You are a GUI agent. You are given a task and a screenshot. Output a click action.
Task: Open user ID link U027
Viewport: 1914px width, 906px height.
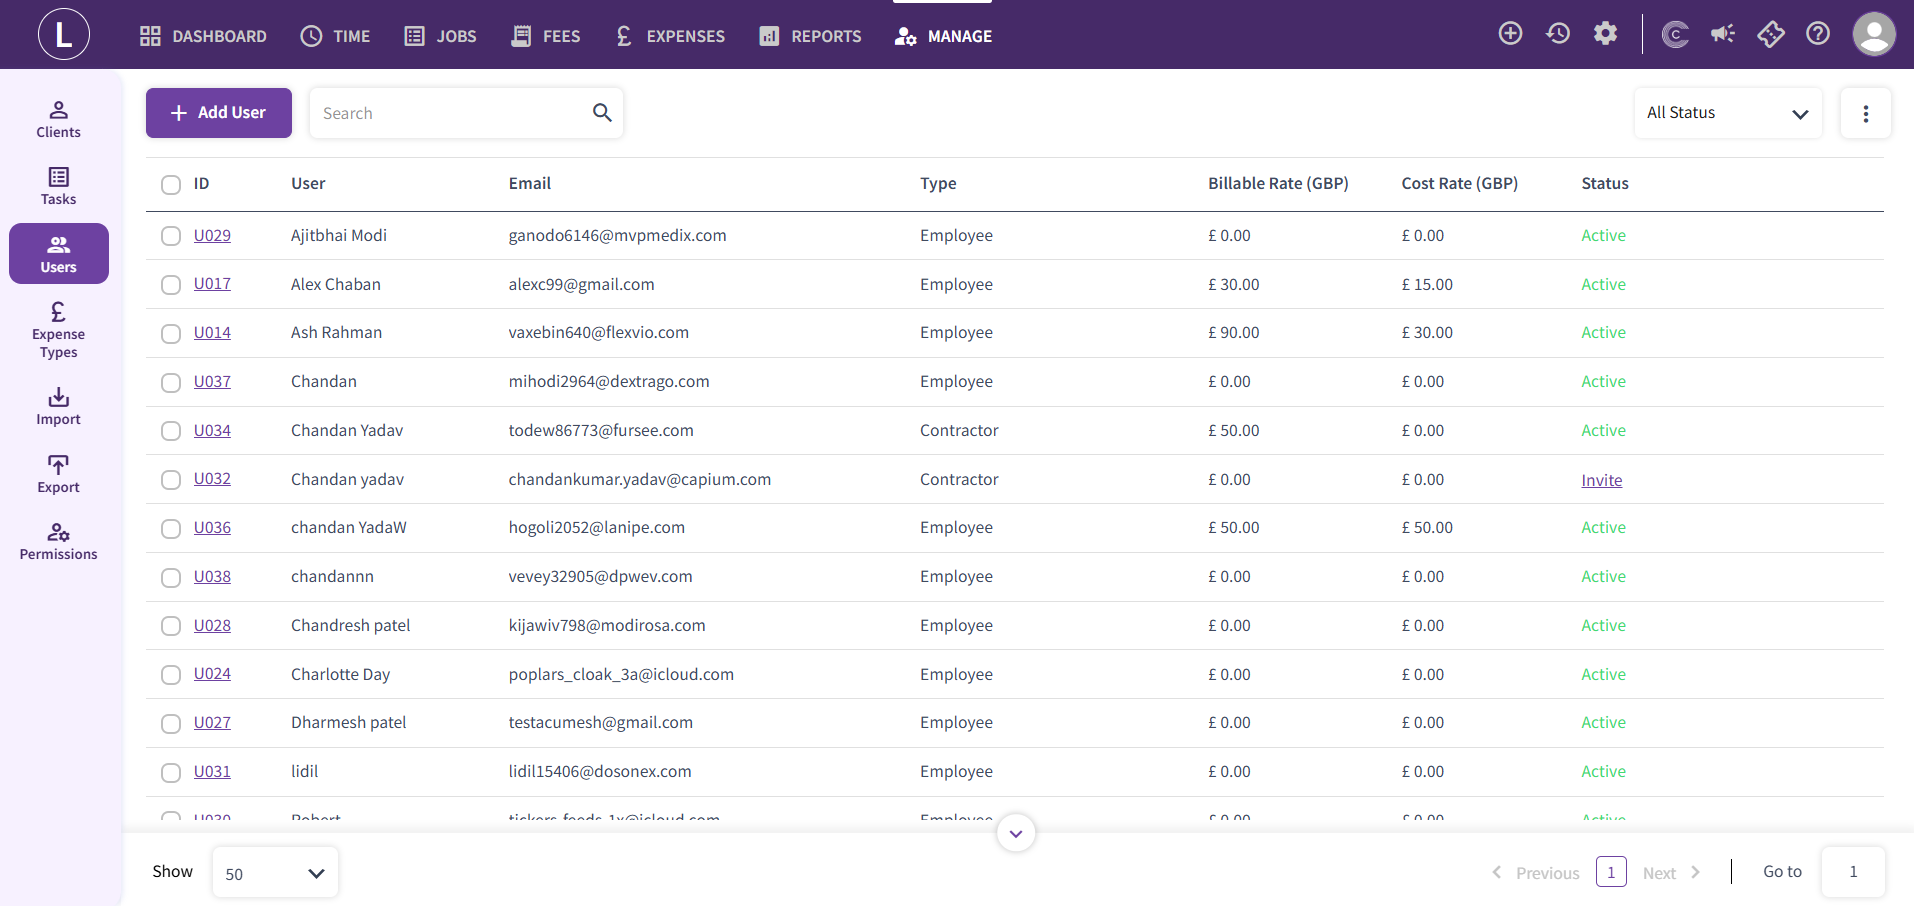point(212,722)
